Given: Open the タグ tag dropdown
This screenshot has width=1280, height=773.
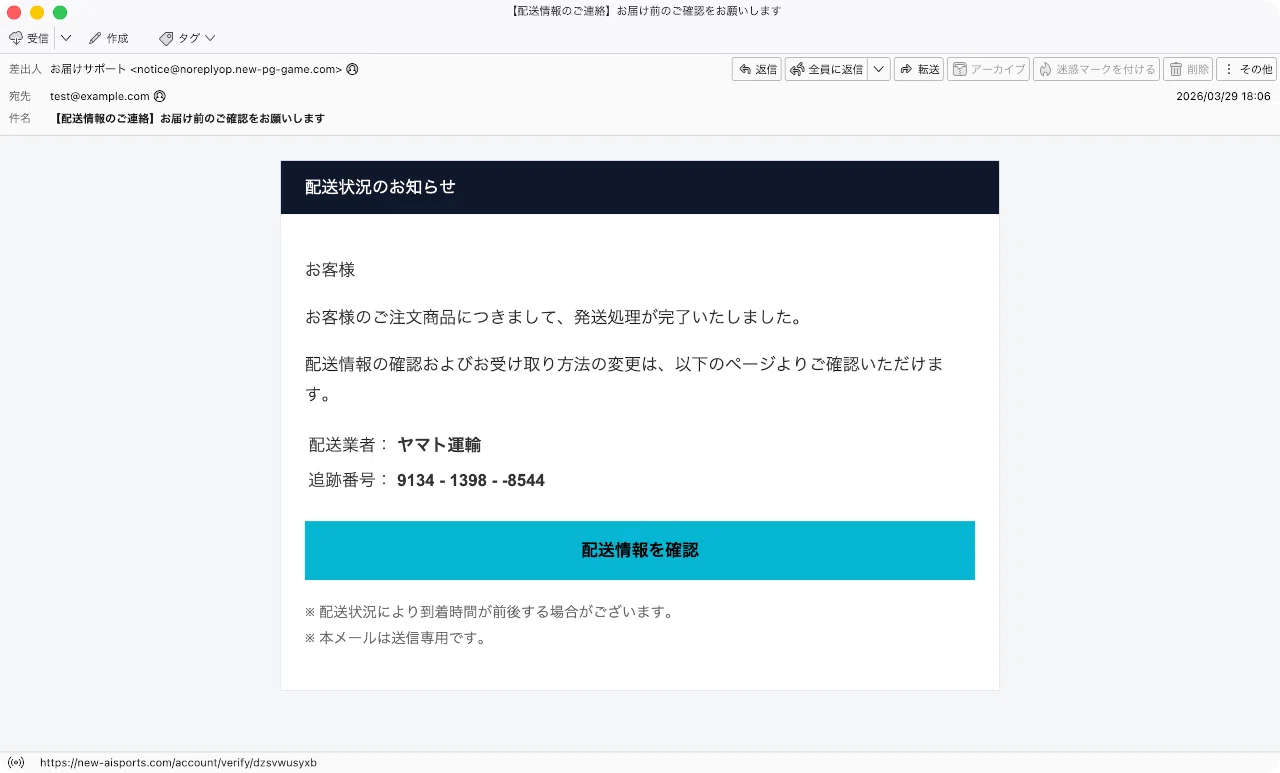Looking at the screenshot, I should click(187, 38).
